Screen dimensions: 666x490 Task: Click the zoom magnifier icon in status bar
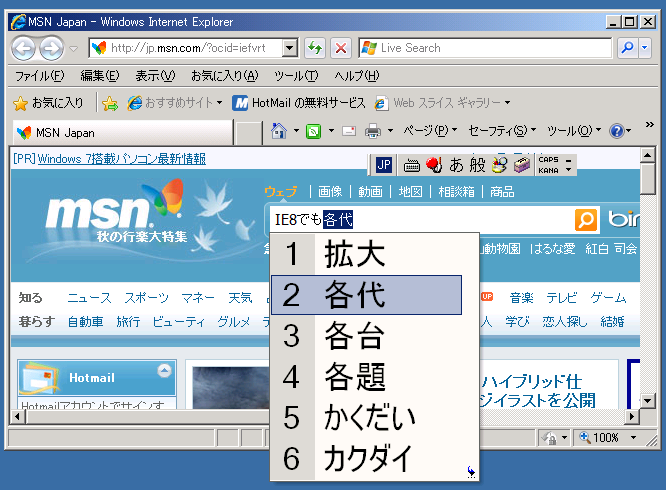point(585,437)
